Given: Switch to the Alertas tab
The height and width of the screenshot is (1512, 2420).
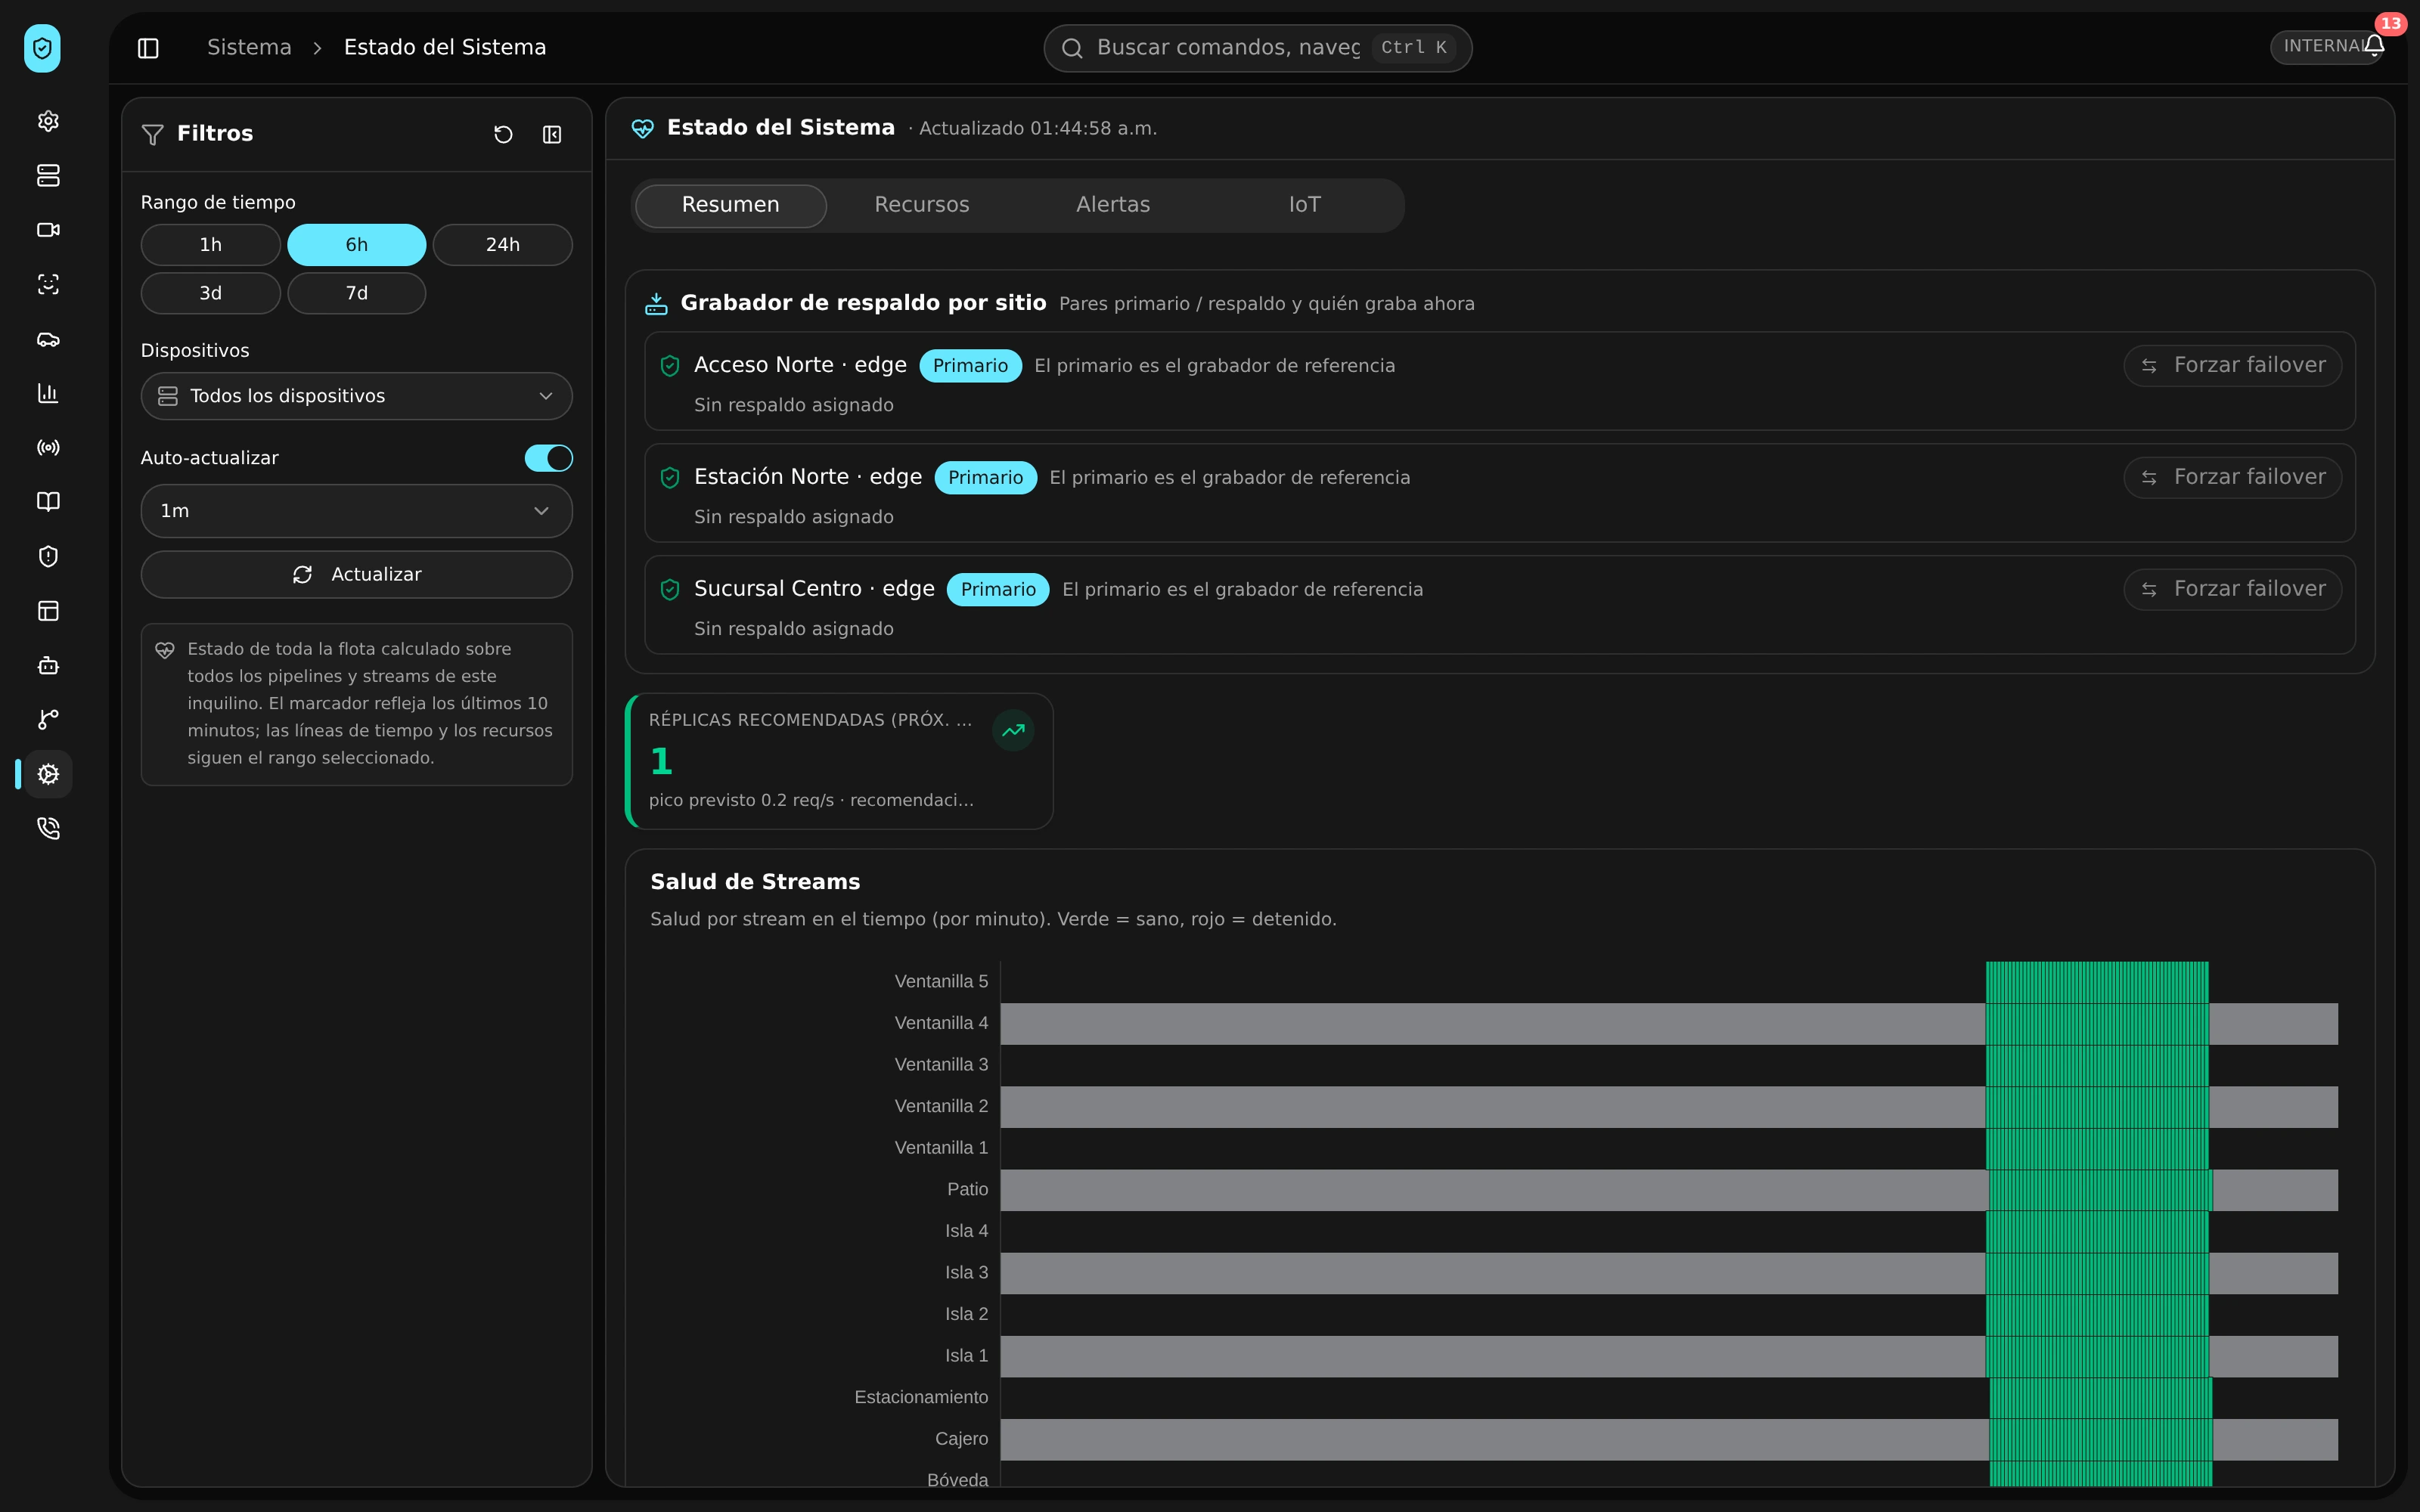Looking at the screenshot, I should point(1113,205).
